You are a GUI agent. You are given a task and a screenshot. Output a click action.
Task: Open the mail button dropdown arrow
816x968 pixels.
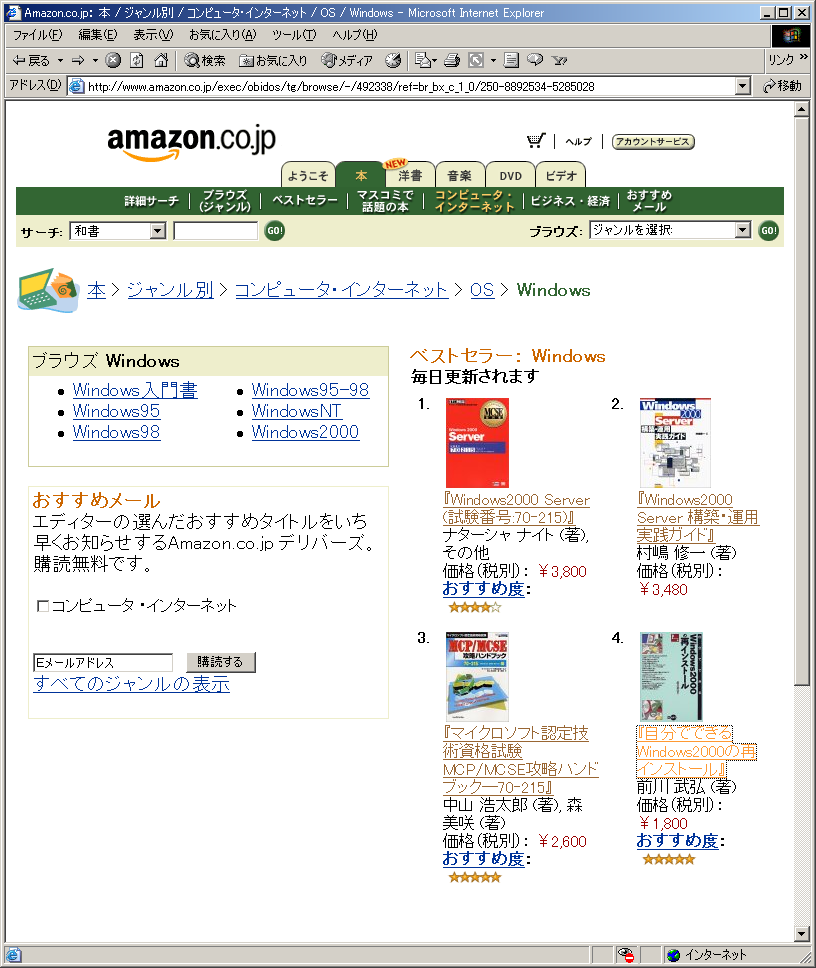click(435, 60)
